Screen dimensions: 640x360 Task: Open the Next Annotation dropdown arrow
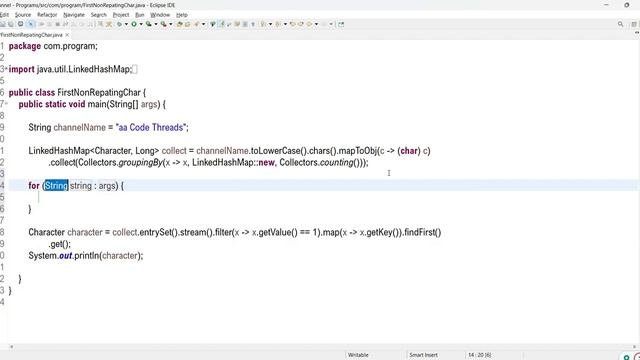tap(270, 24)
